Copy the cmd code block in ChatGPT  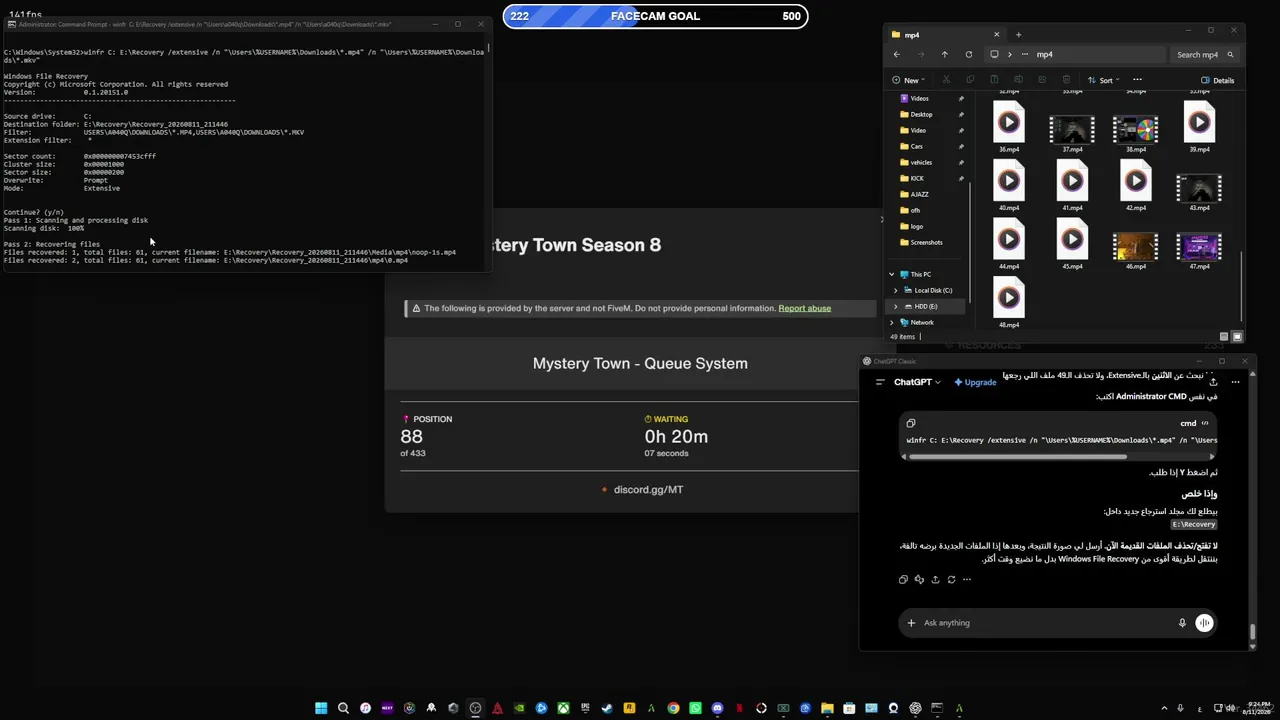click(911, 423)
